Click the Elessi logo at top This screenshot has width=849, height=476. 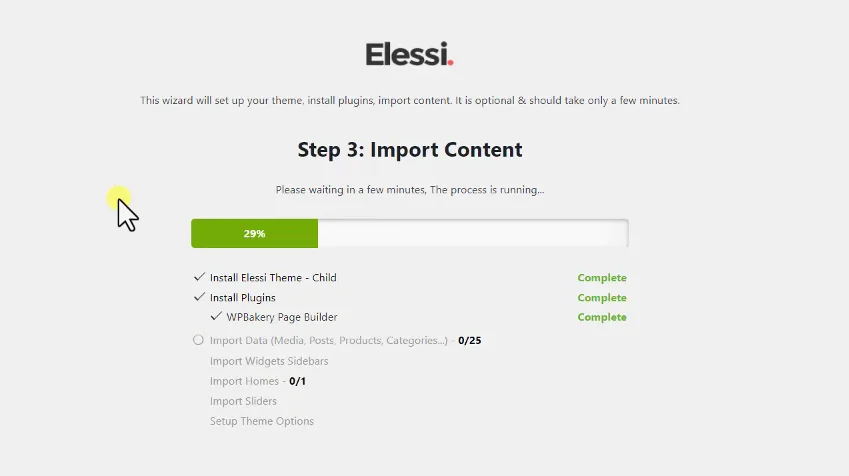tap(409, 54)
